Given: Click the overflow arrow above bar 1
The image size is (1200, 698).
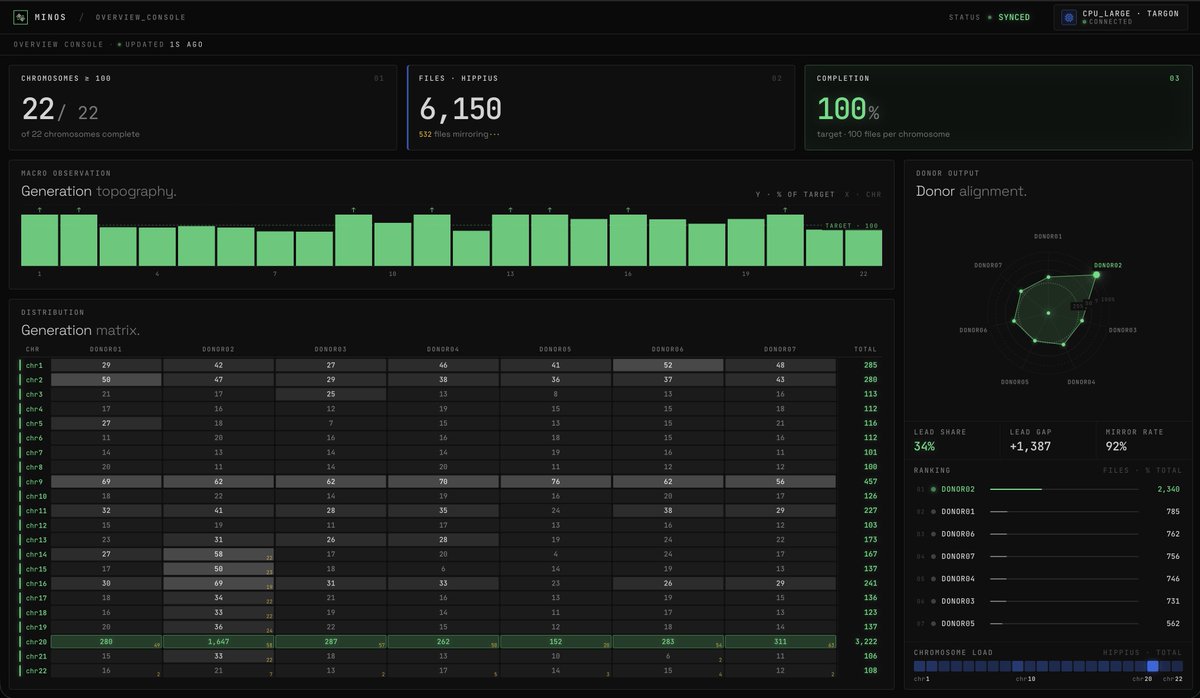Looking at the screenshot, I should [x=40, y=210].
